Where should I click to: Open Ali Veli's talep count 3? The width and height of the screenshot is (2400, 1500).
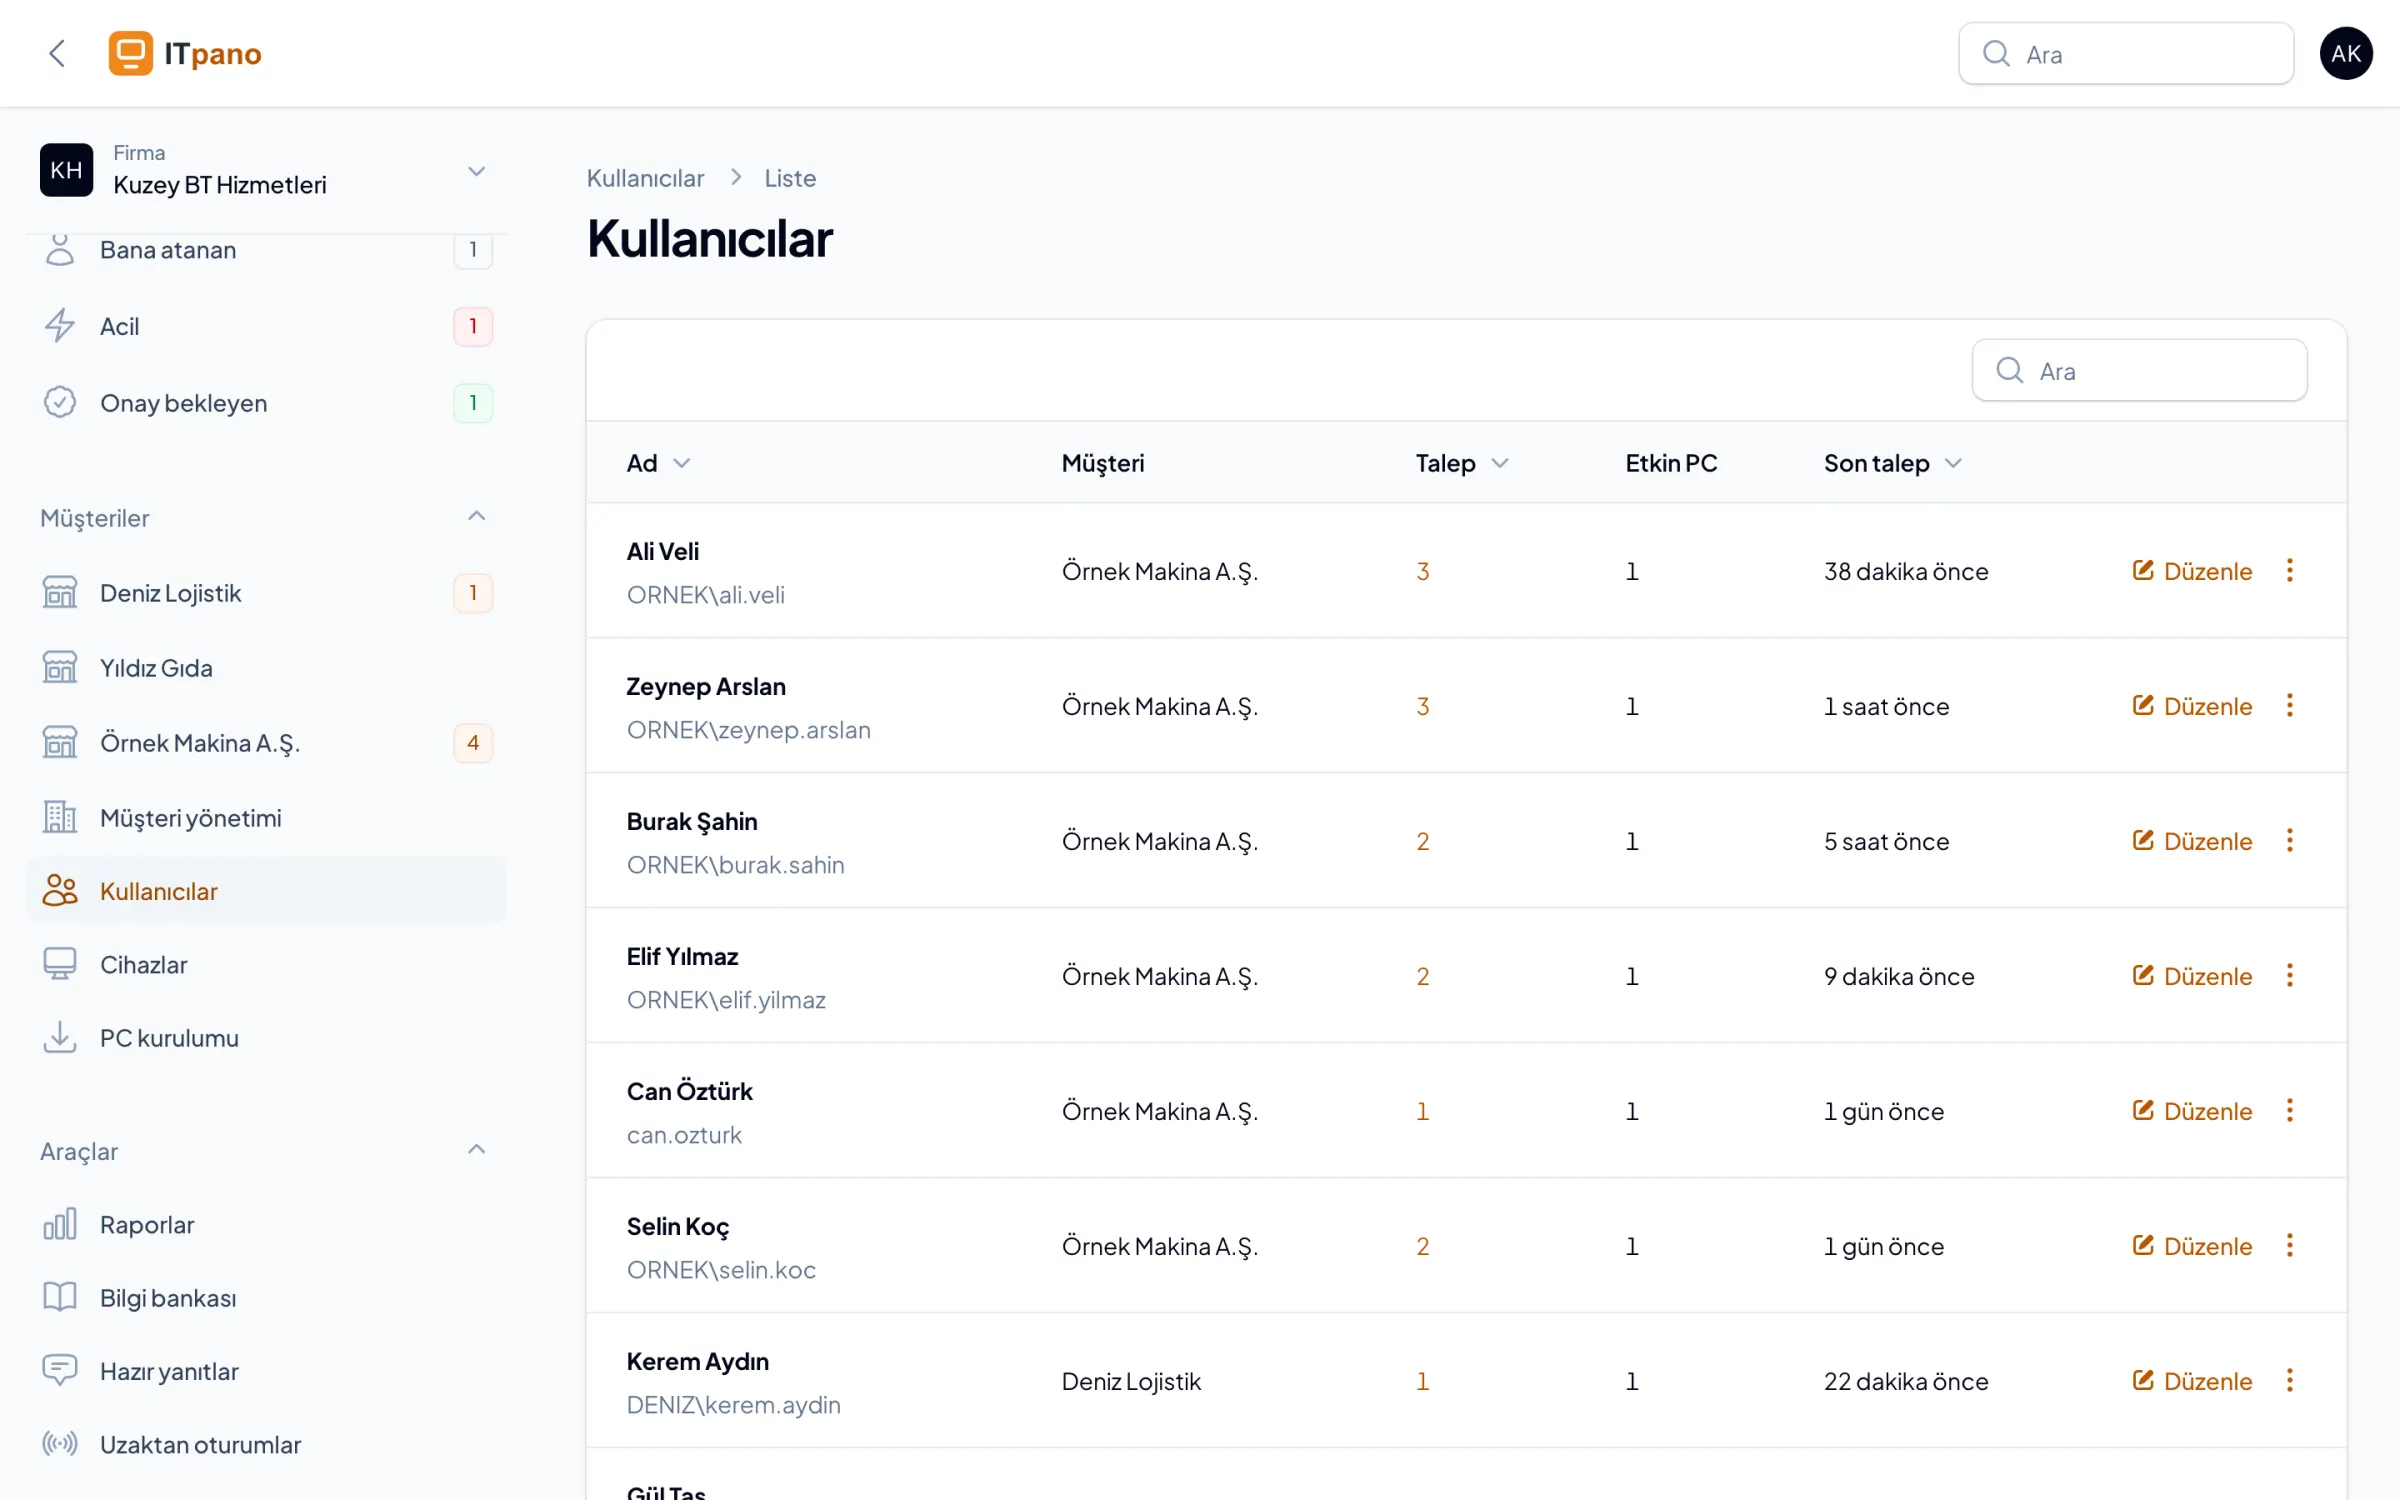pyautogui.click(x=1422, y=571)
